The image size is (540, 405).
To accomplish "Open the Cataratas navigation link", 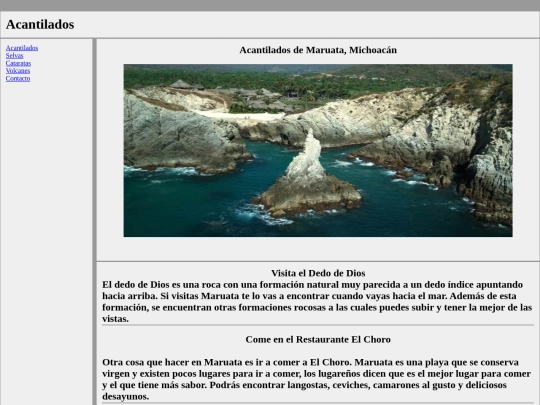I will point(18,63).
